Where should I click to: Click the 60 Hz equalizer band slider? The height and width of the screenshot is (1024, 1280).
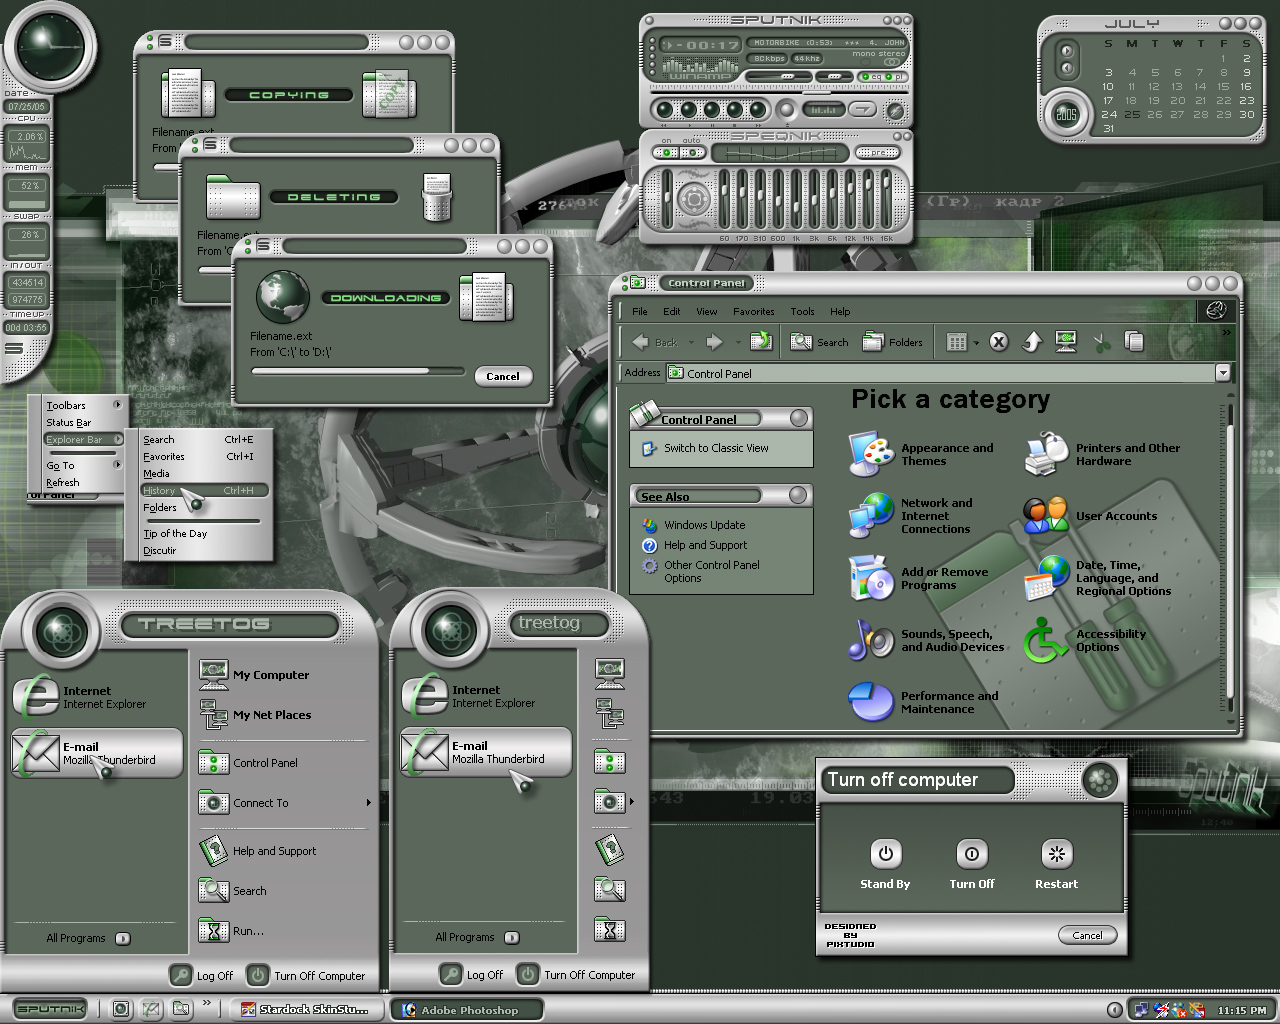tap(724, 199)
